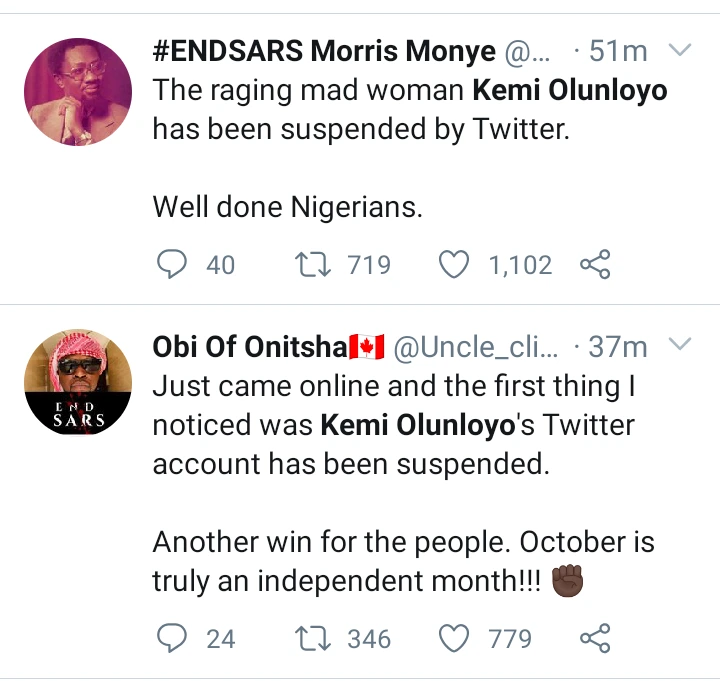The image size is (720, 683).
Task: Like the tweet with 1,102 likes
Action: (456, 264)
